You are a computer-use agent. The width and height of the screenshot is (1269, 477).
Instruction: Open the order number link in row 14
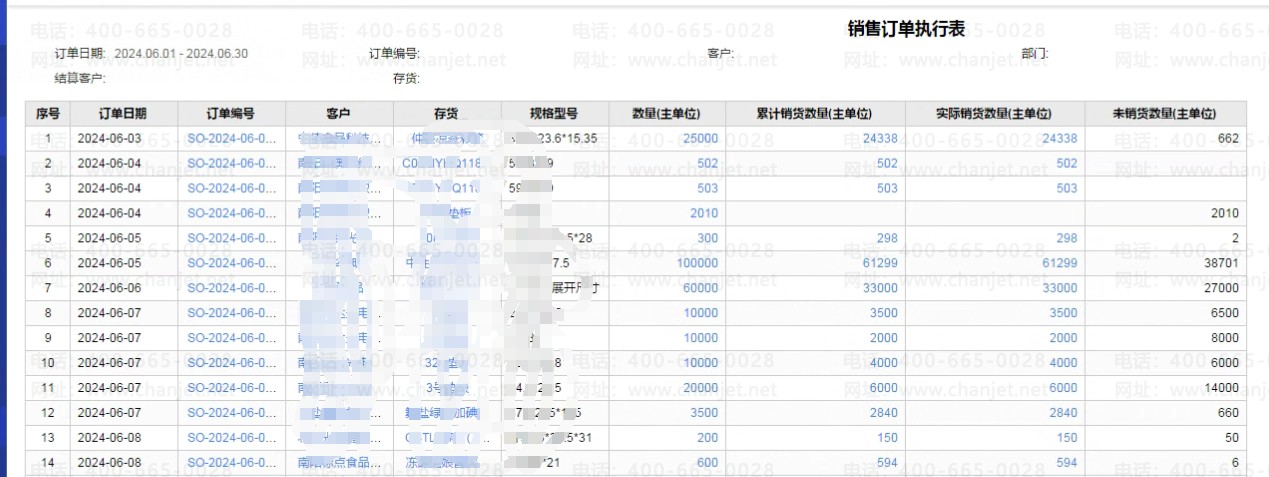tap(231, 463)
